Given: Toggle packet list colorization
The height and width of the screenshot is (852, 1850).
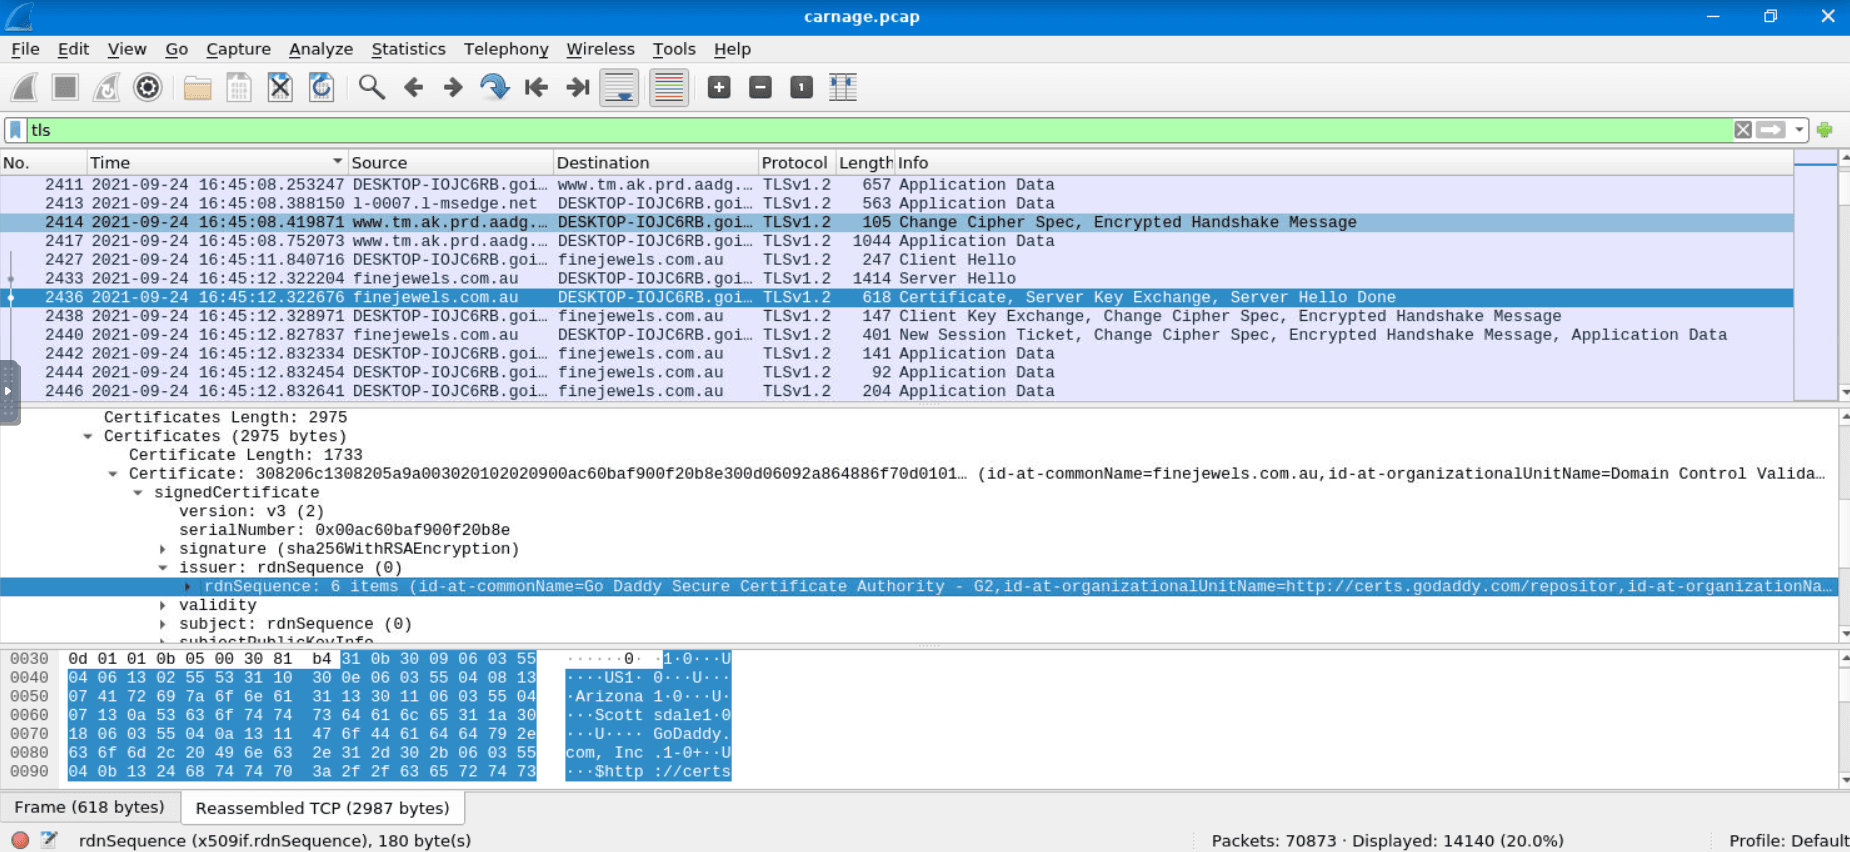Looking at the screenshot, I should tap(669, 88).
